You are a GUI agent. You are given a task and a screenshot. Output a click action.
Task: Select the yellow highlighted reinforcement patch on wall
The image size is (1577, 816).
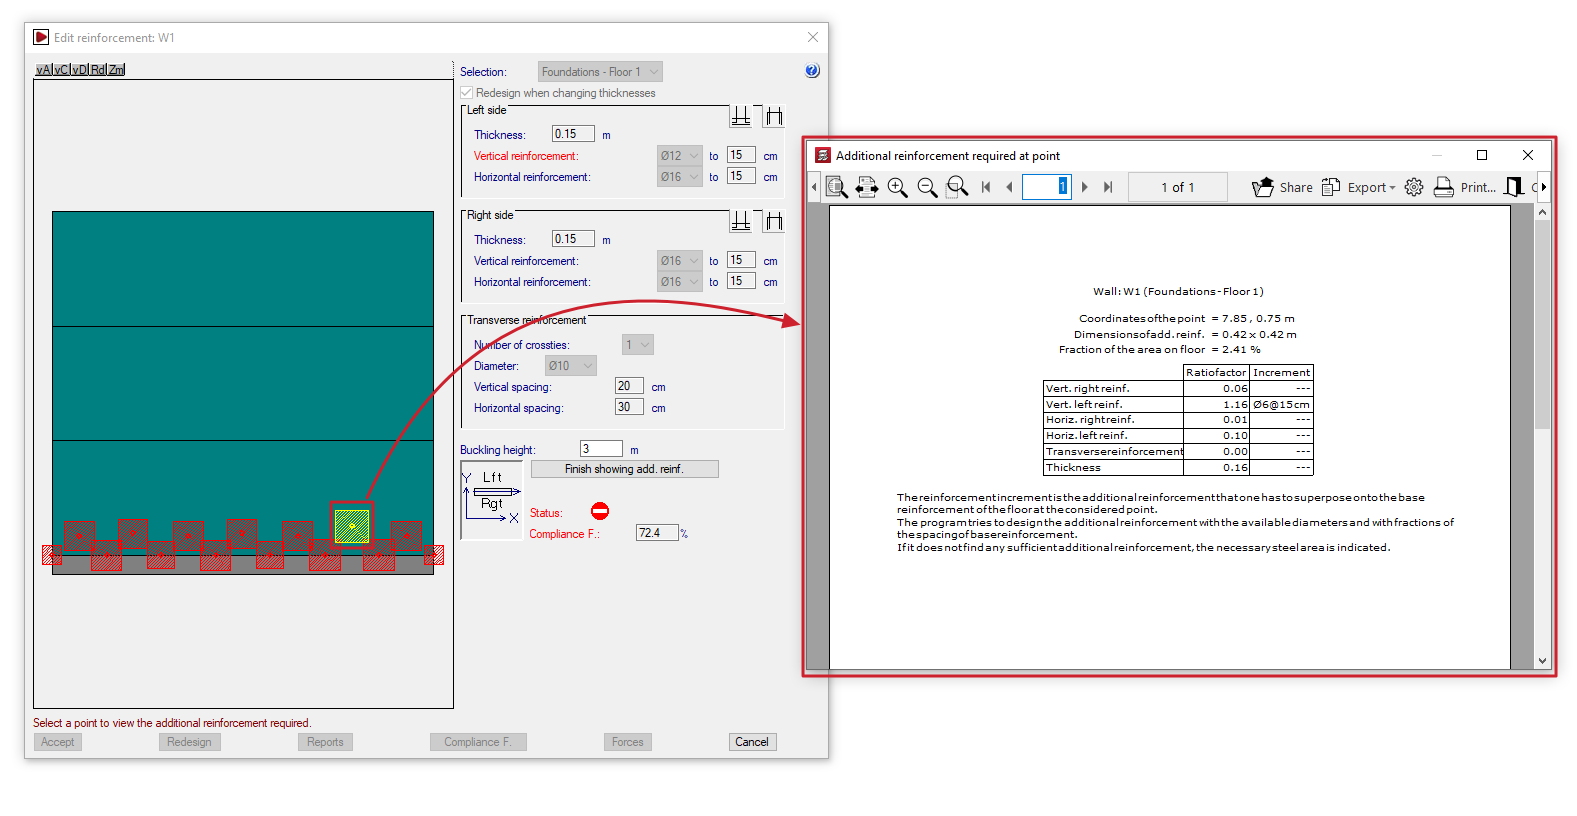coord(352,526)
